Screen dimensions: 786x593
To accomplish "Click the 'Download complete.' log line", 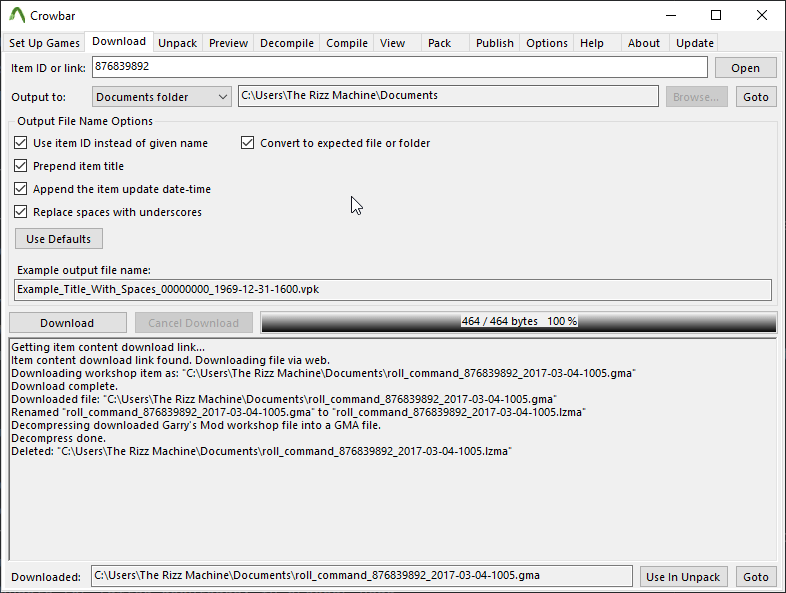I will [x=65, y=386].
